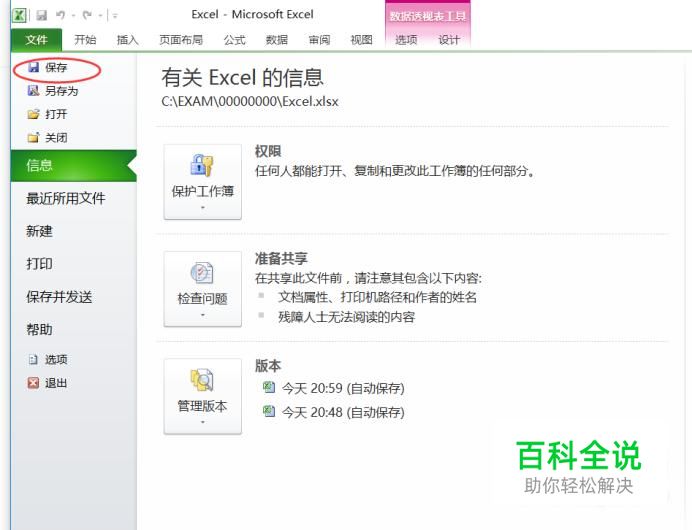Click the 打开 folder icon
The height and width of the screenshot is (530, 692).
point(33,114)
